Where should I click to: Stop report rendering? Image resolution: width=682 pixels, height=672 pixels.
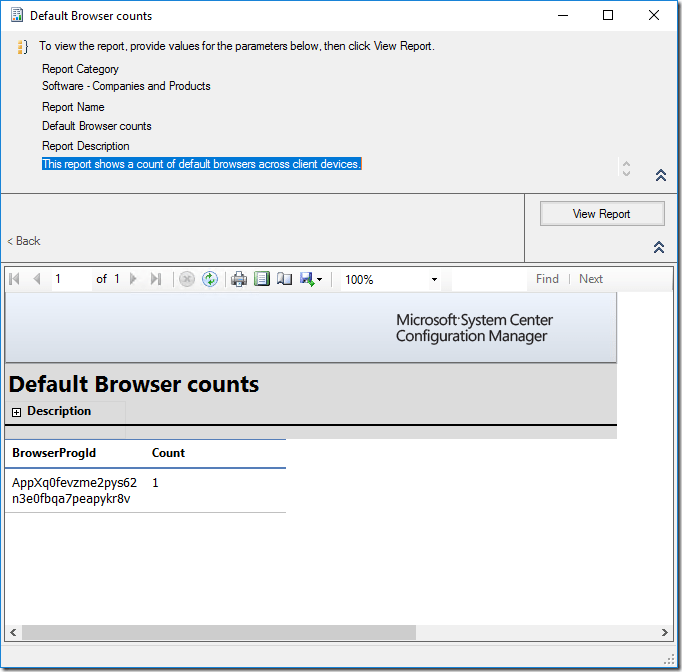coord(187,279)
